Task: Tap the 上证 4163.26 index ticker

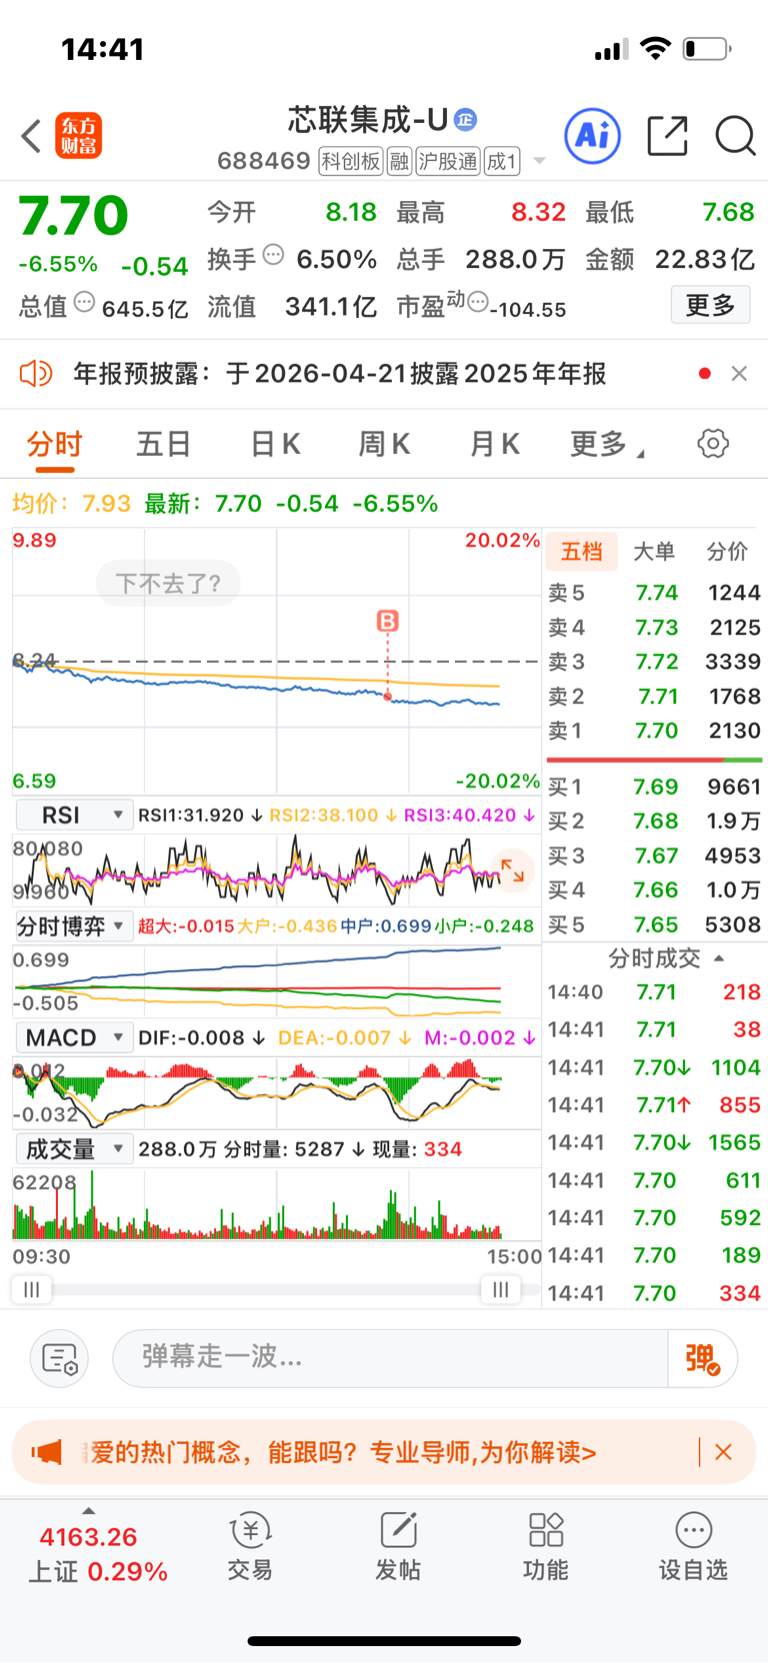Action: coord(97,1554)
